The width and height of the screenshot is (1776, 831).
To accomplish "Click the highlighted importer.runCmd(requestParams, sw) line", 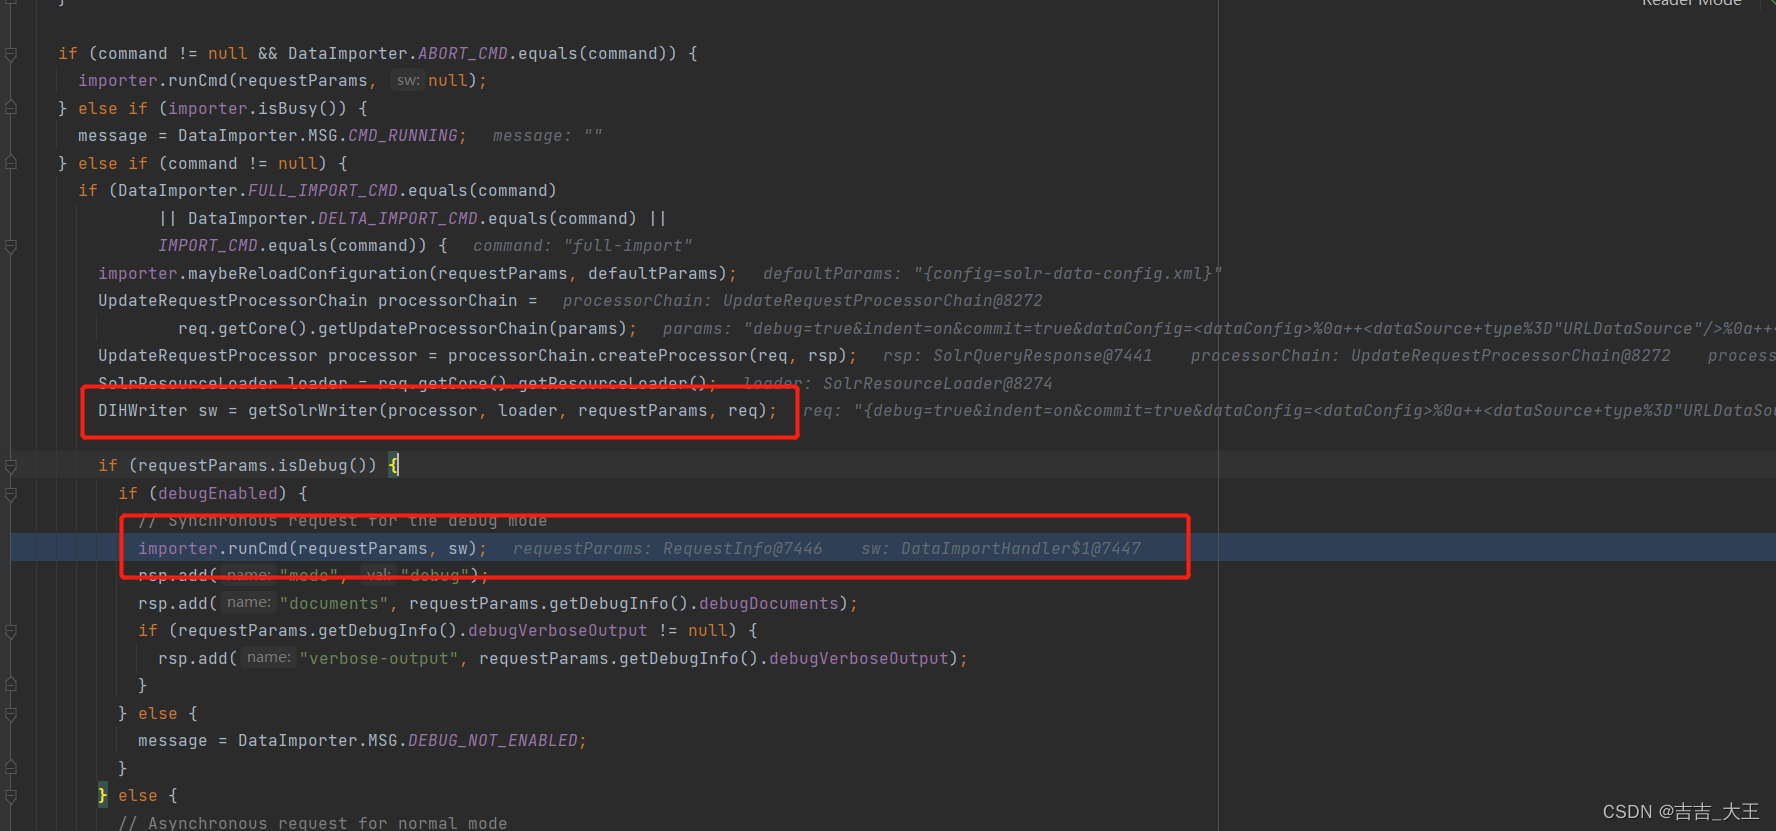I will coord(313,548).
